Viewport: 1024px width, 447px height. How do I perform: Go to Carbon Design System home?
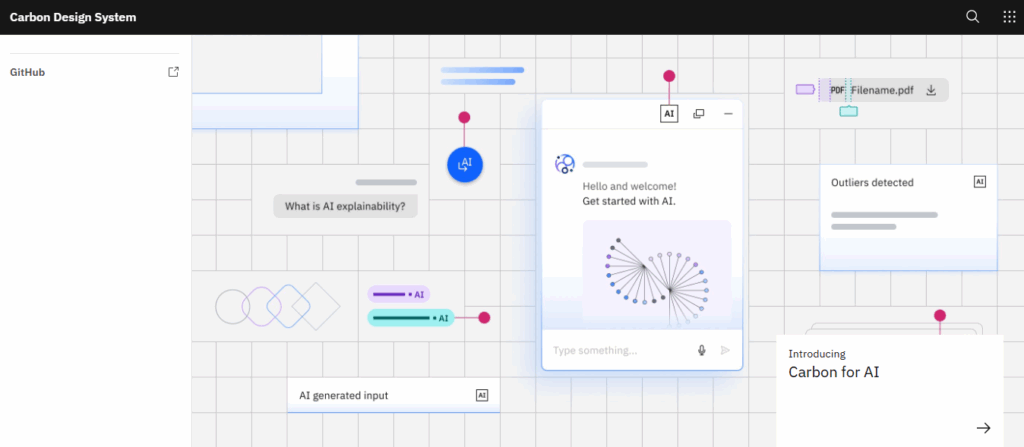[x=73, y=17]
